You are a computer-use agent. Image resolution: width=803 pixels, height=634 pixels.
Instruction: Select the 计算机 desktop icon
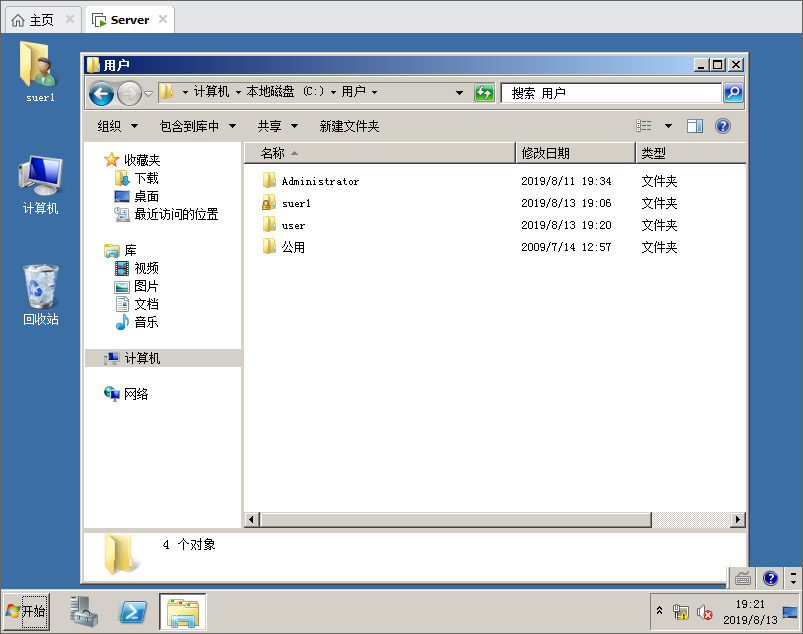(x=40, y=185)
